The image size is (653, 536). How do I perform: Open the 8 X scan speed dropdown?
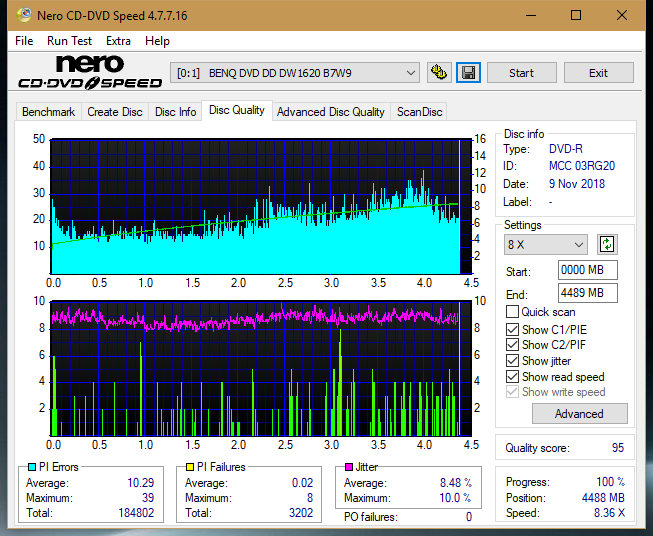546,244
